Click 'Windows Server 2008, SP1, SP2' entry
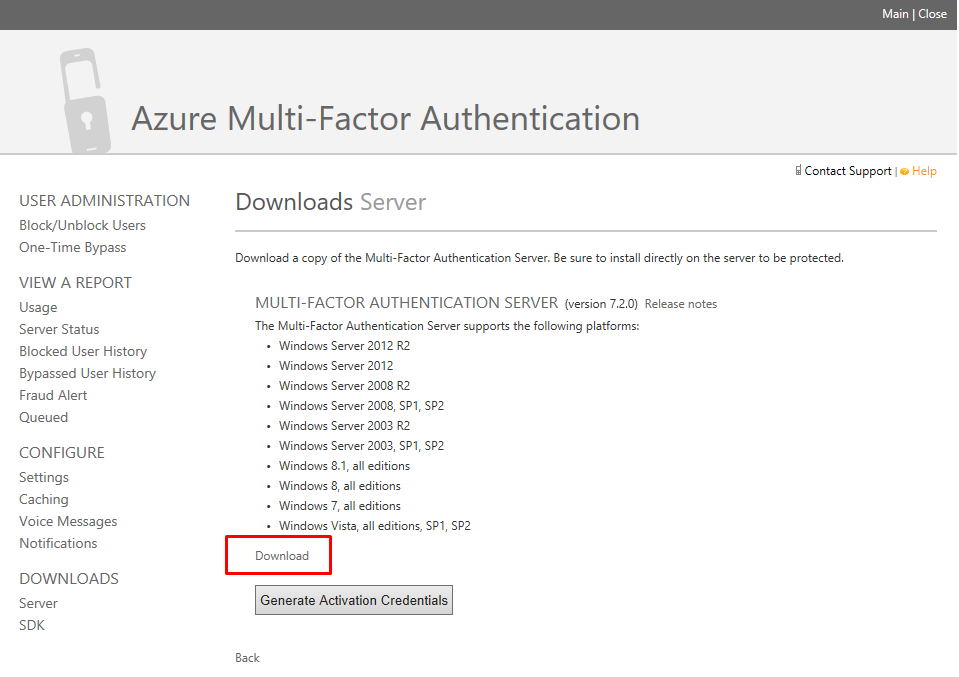Image resolution: width=959 pixels, height=677 pixels. [x=361, y=405]
